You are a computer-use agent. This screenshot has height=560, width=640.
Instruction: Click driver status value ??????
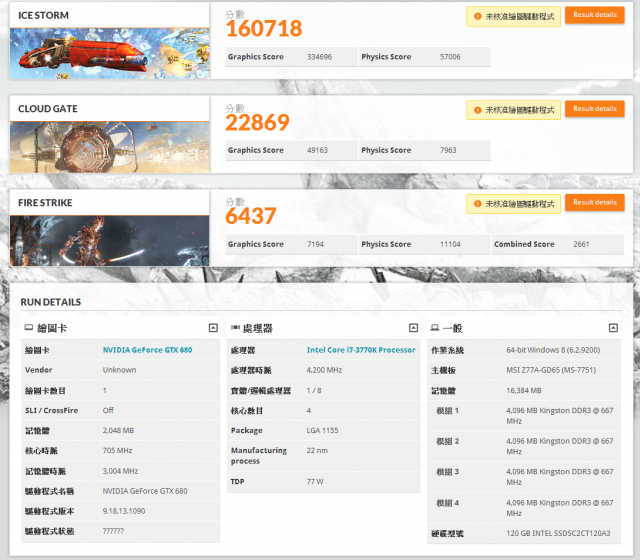click(113, 531)
